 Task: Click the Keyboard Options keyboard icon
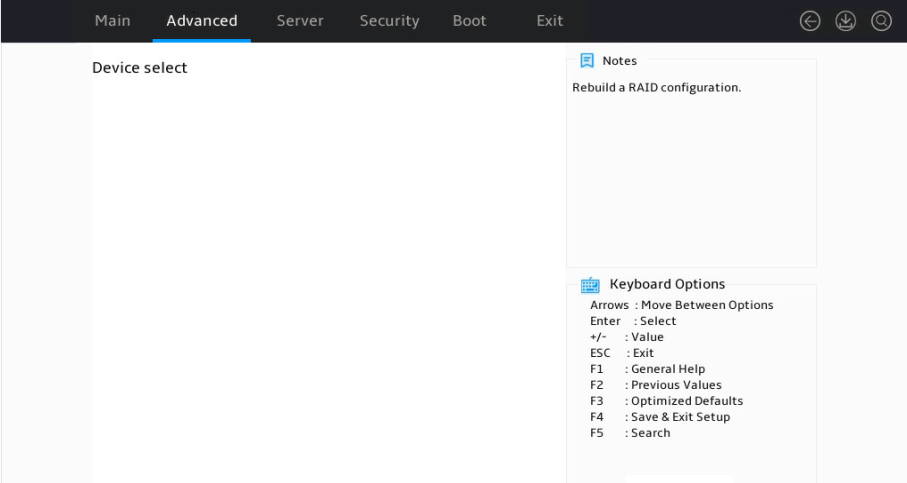tap(590, 285)
